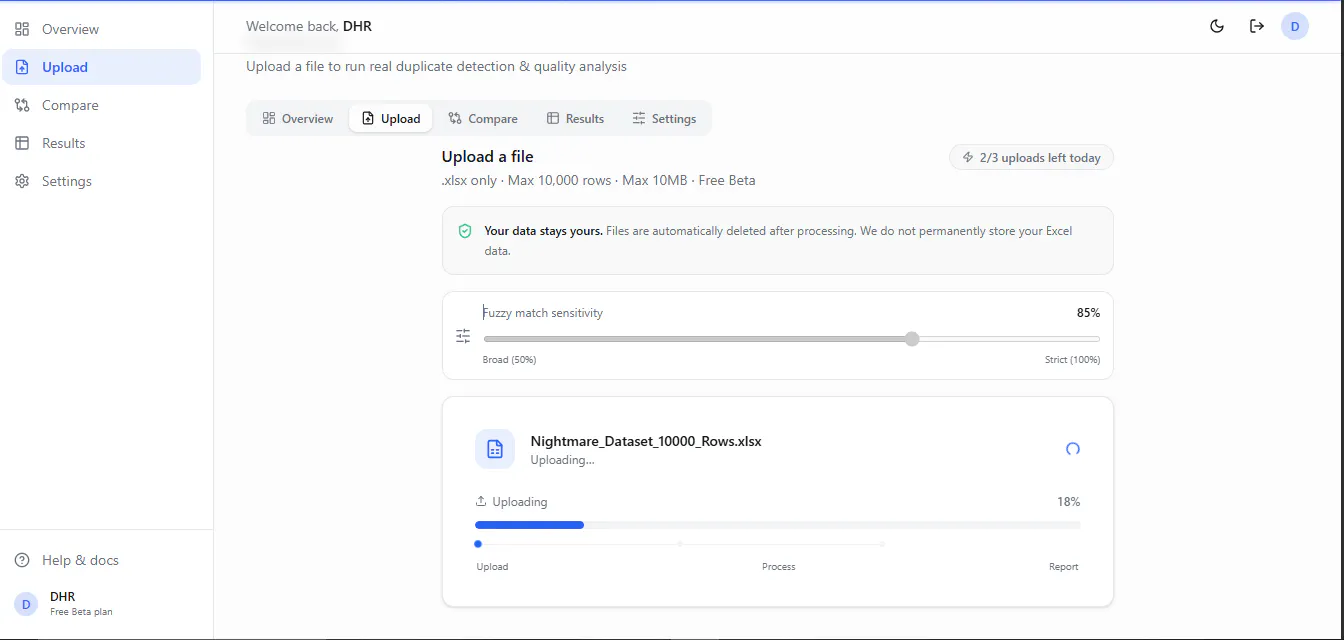The height and width of the screenshot is (640, 1344).
Task: Click the bottom-left D avatar
Action: pyautogui.click(x=26, y=603)
